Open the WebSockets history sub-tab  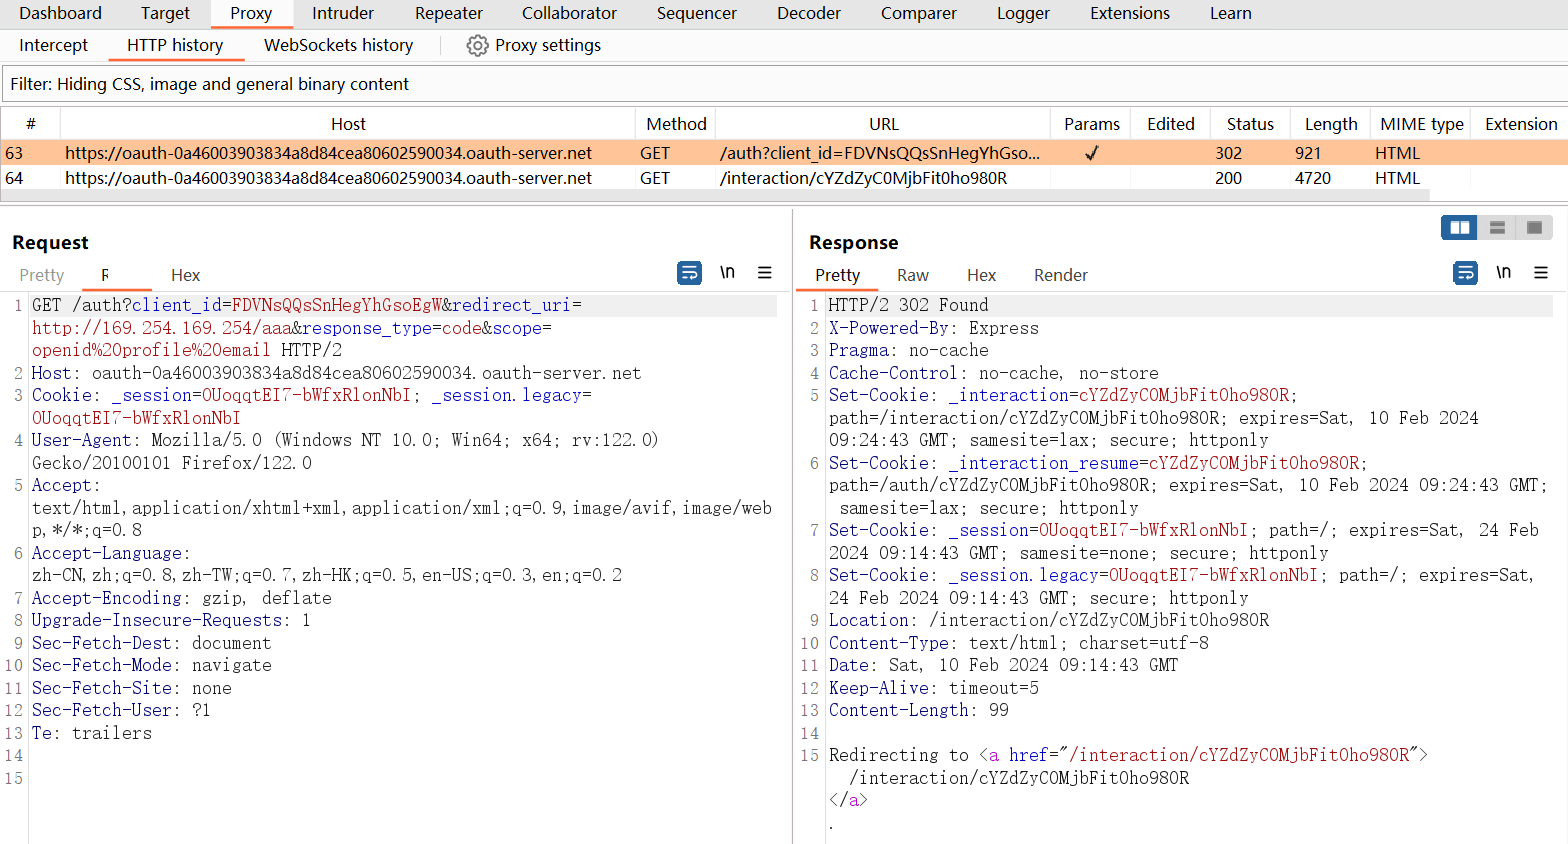coord(338,45)
